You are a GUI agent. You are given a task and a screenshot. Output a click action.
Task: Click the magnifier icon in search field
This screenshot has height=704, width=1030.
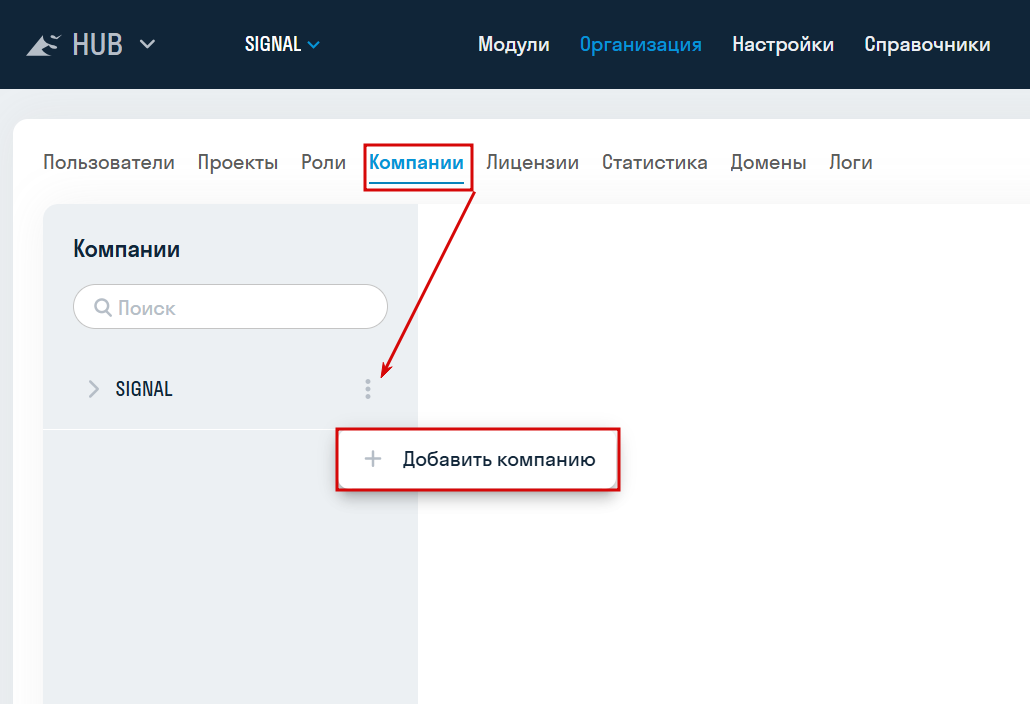(102, 307)
